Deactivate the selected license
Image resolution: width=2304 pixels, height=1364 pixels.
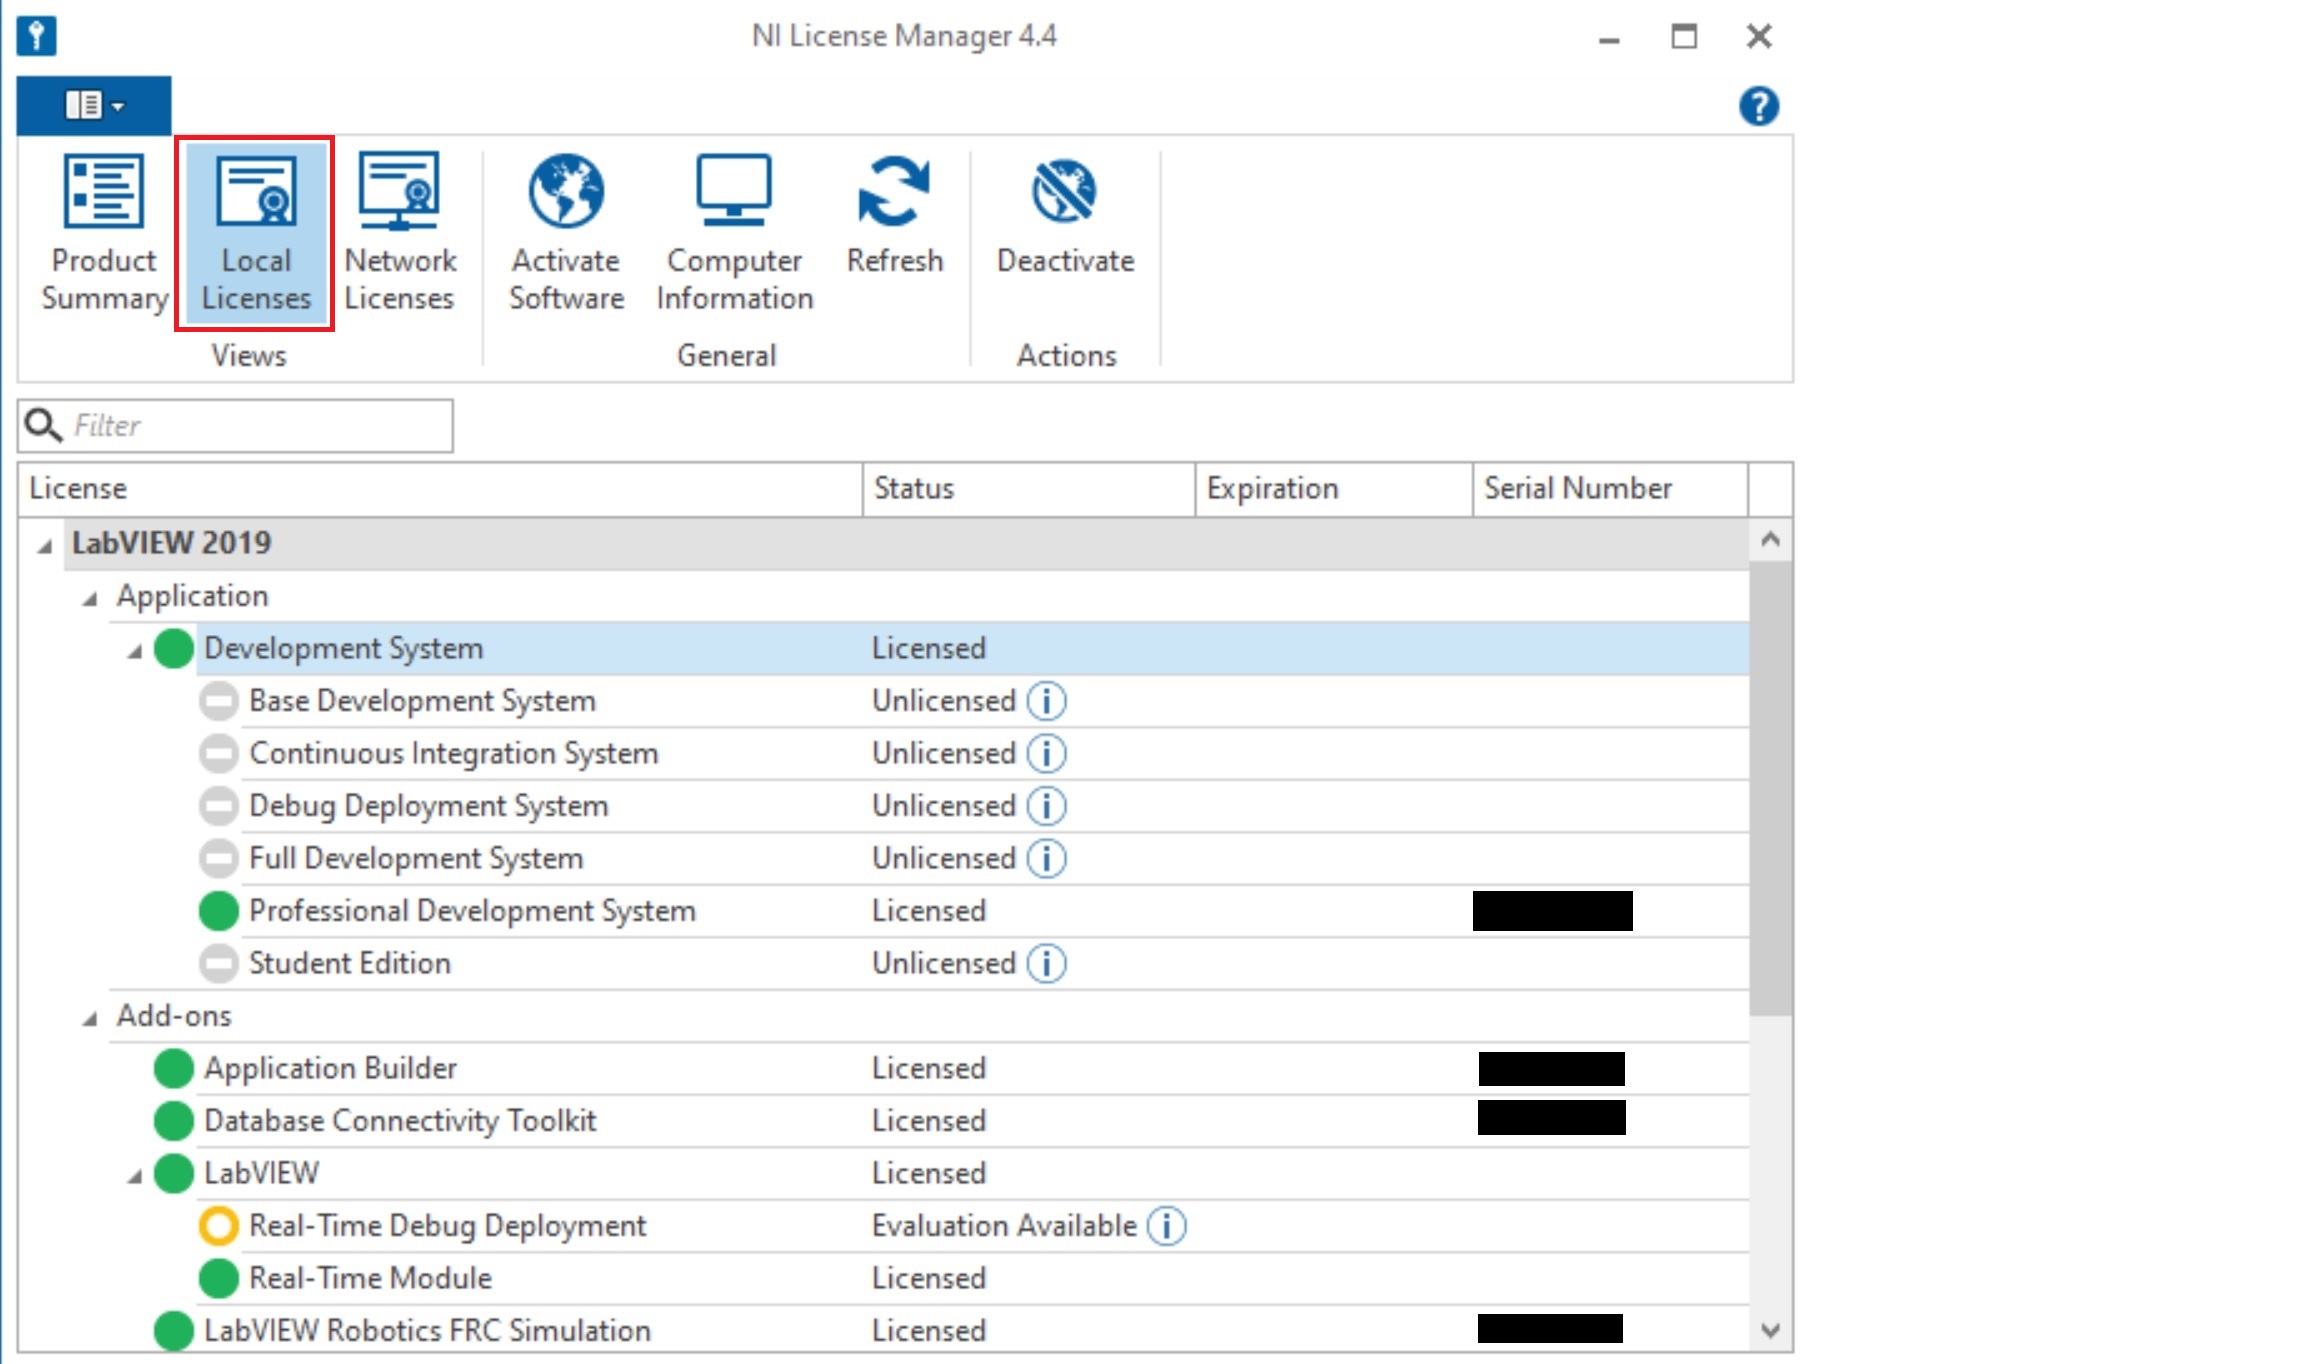point(1065,215)
